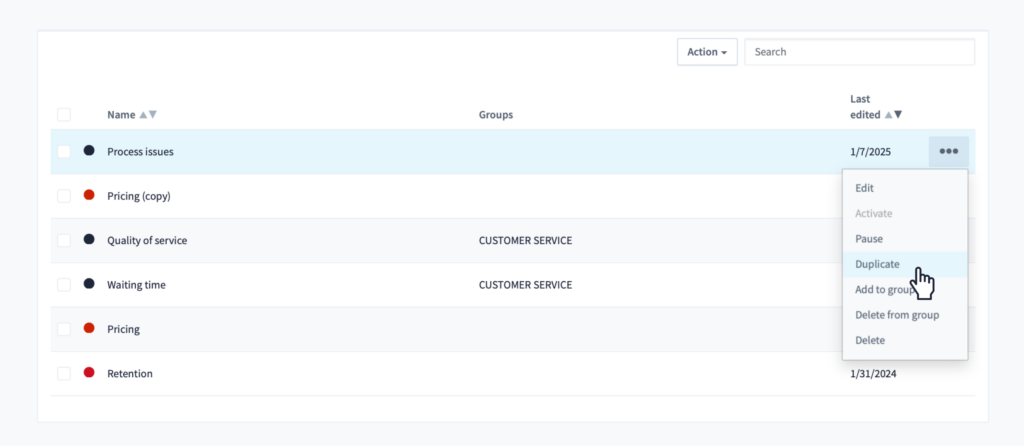Check the Quality of service row checkbox
The width and height of the screenshot is (1024, 446).
pyautogui.click(x=64, y=240)
